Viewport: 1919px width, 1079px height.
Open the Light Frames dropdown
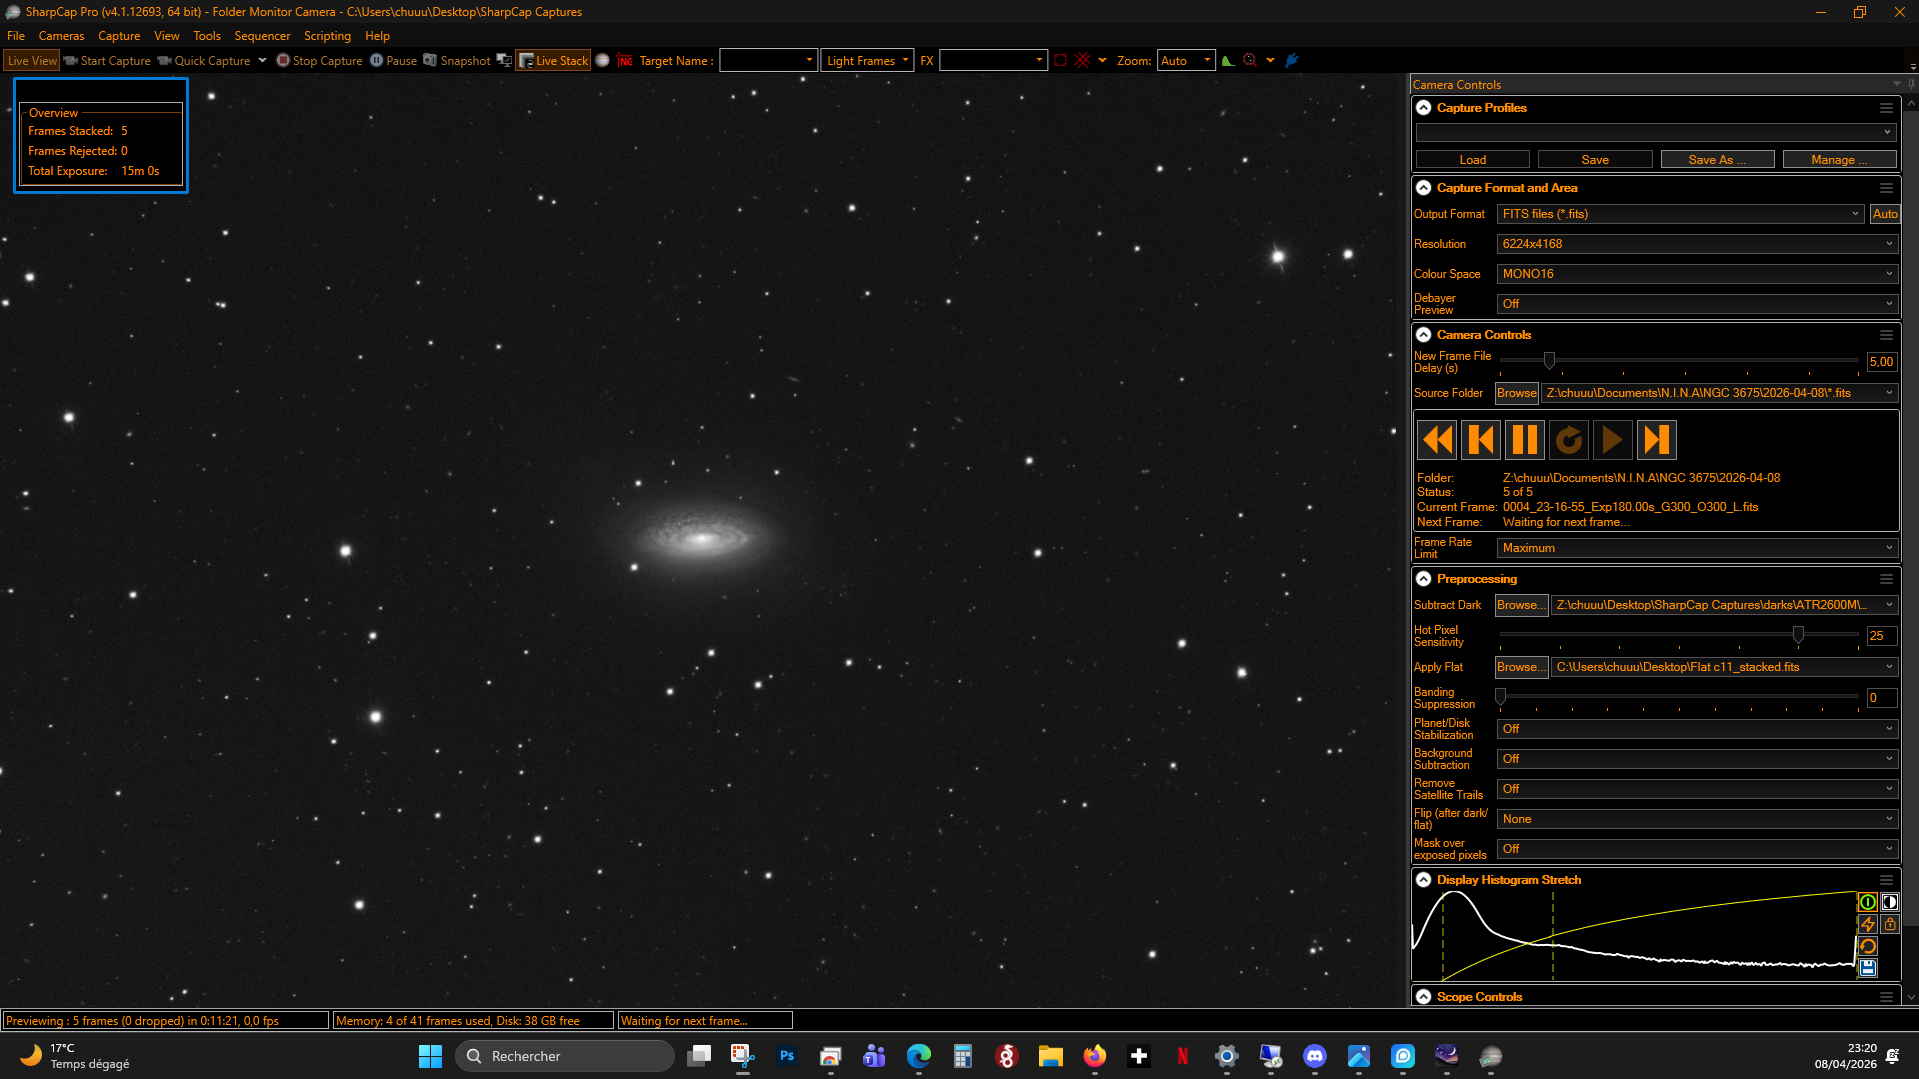pos(867,61)
